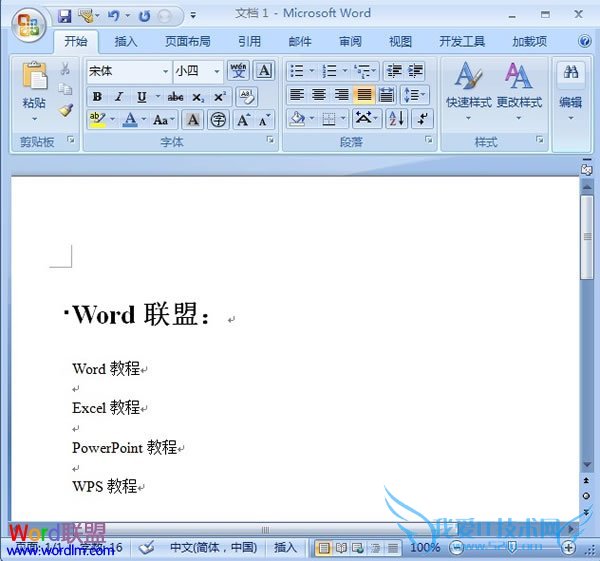This screenshot has width=600, height=561.
Task: Toggle character shading button
Action: (193, 120)
